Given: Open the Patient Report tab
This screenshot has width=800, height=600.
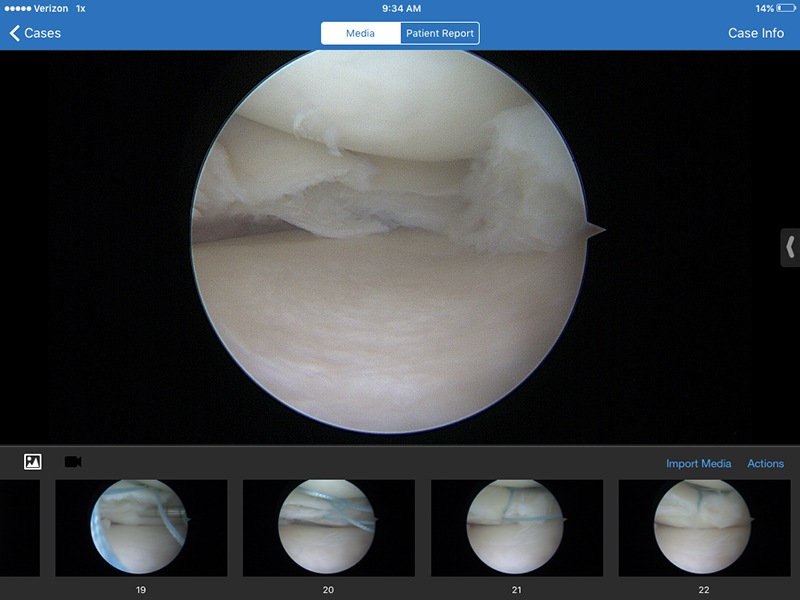Looking at the screenshot, I should click(440, 33).
